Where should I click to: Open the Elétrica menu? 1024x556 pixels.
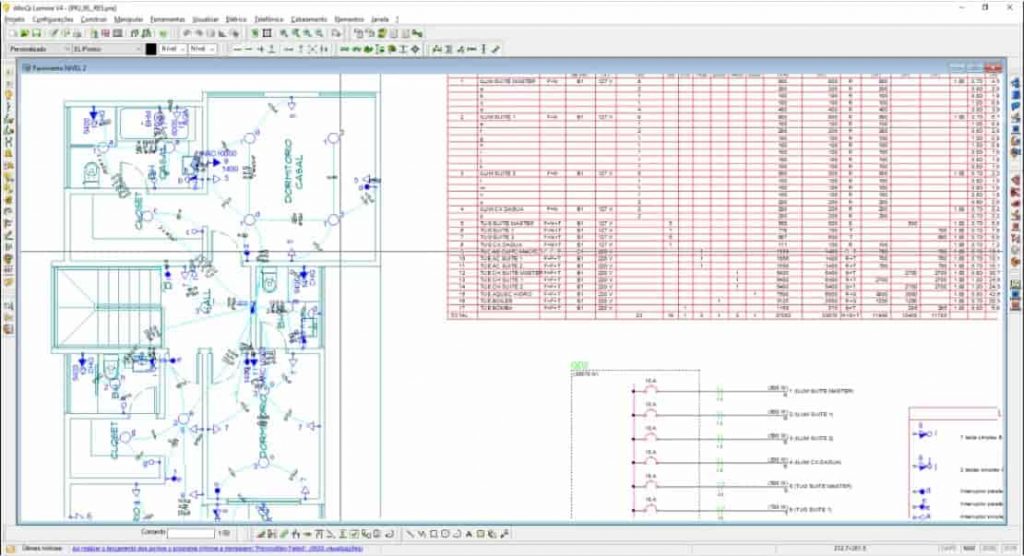[x=236, y=20]
